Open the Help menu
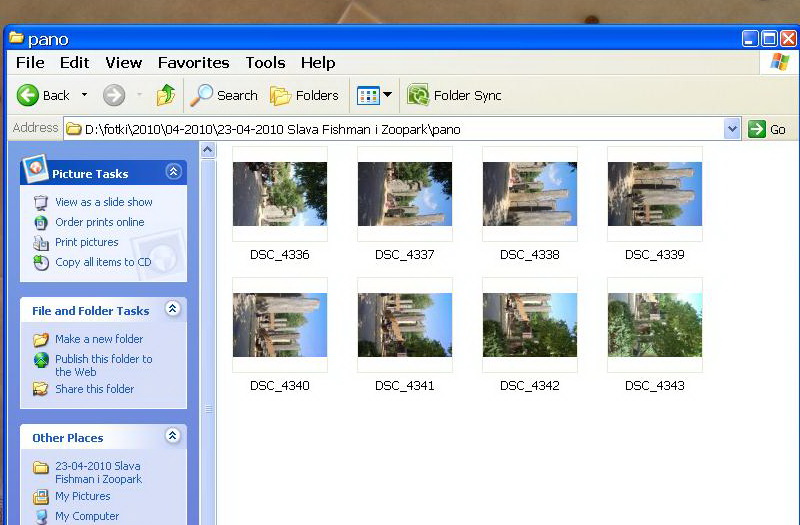 (x=318, y=63)
